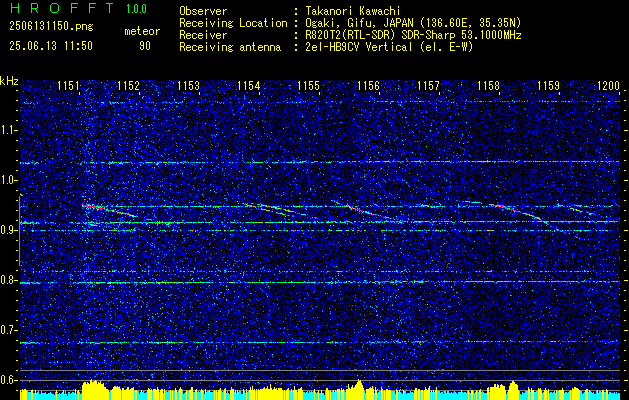Click the 0.8 kHz axis label

[9, 280]
